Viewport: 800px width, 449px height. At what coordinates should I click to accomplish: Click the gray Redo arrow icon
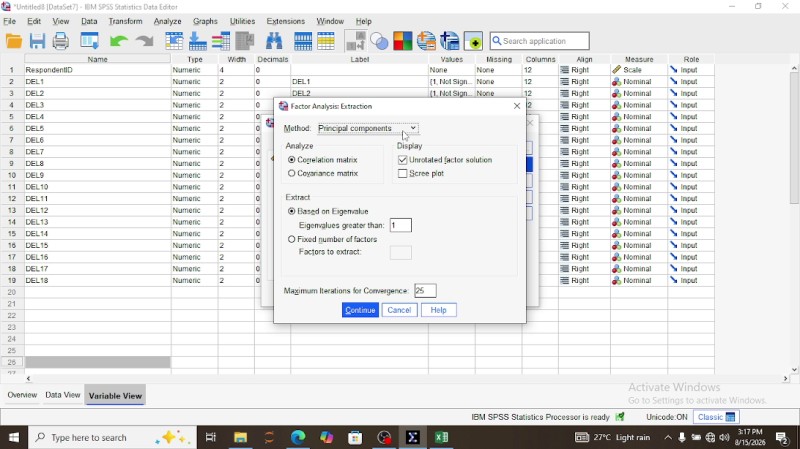click(145, 41)
